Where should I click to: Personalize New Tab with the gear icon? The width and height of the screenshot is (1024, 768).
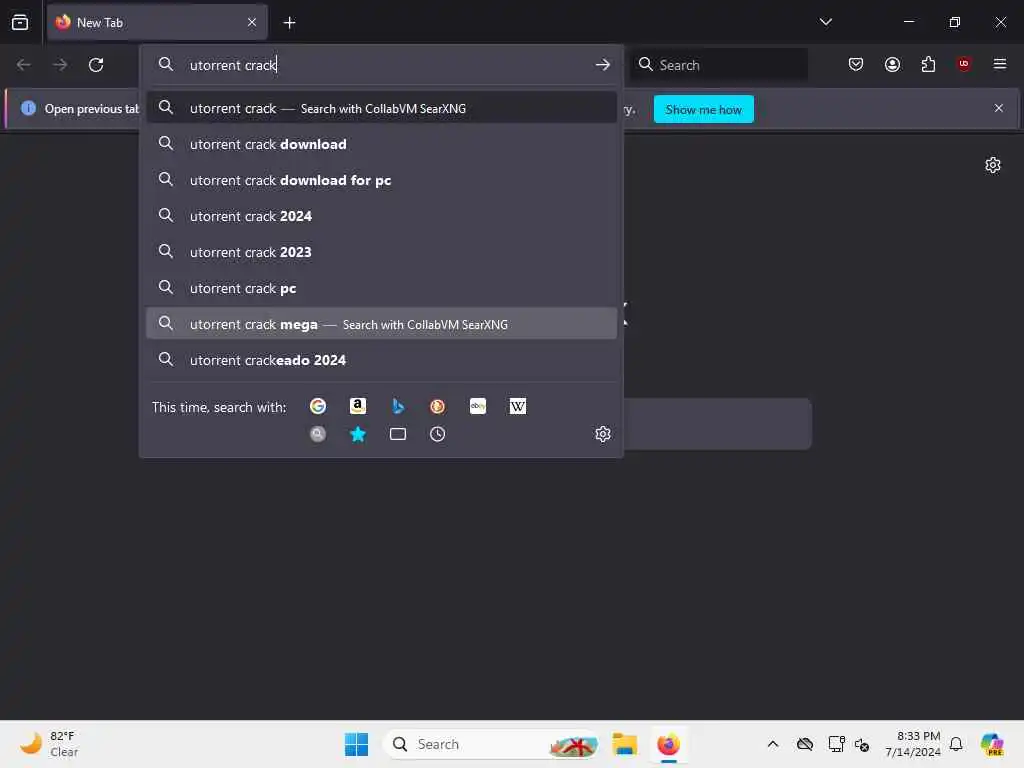(993, 165)
